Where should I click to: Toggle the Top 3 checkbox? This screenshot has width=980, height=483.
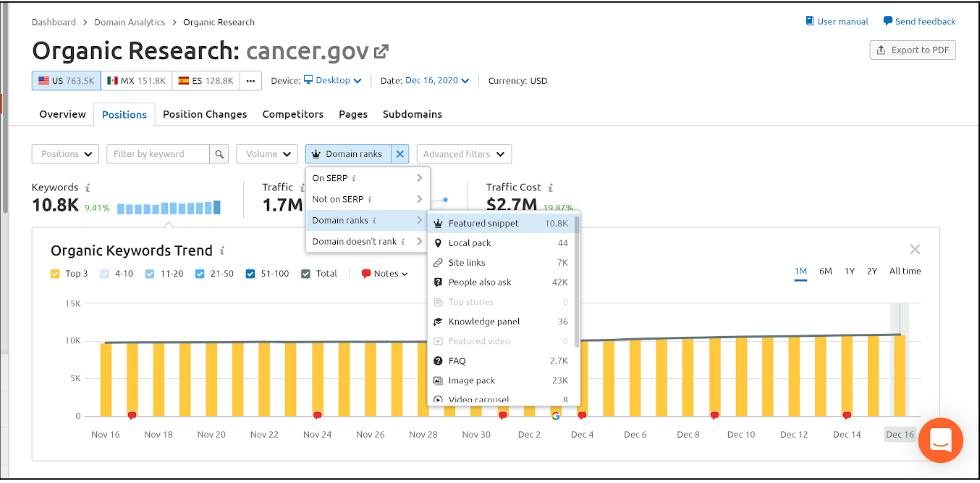point(55,274)
